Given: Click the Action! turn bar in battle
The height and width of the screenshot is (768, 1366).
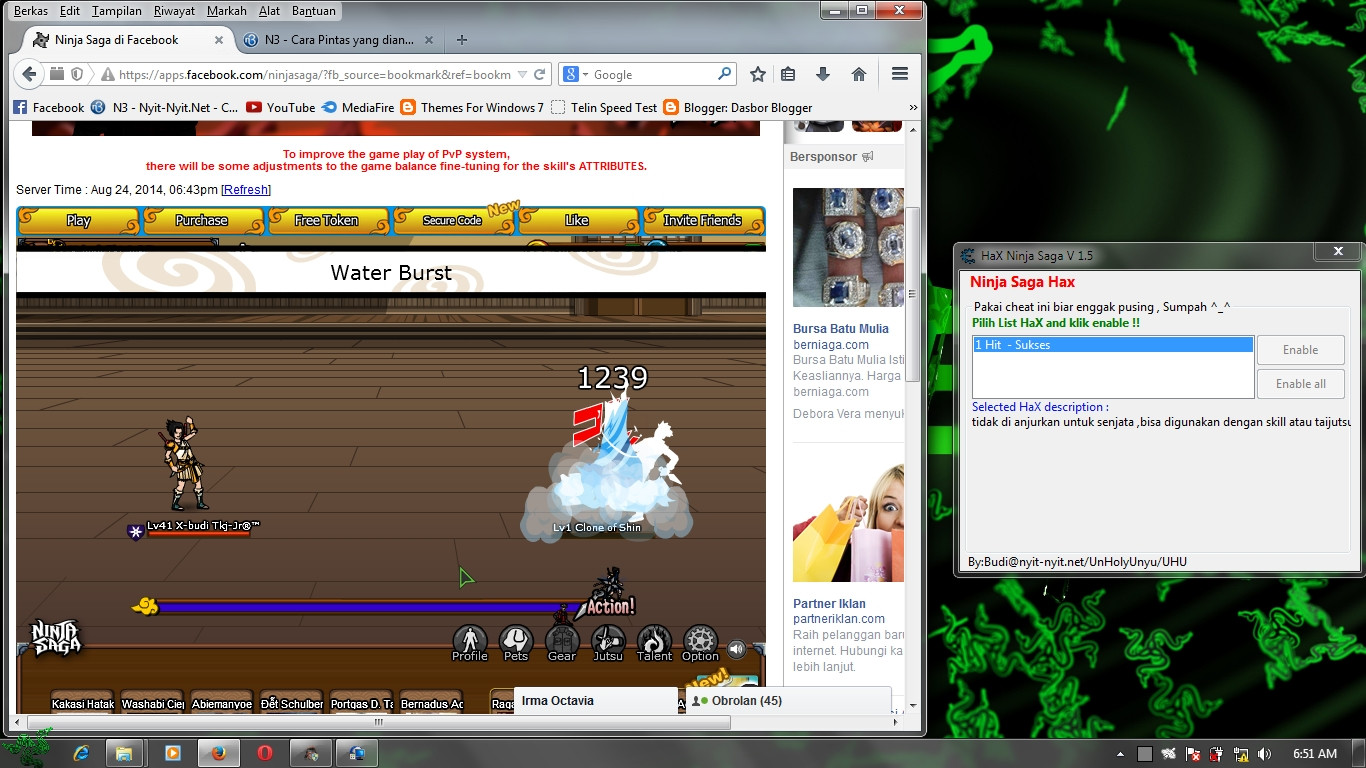Looking at the screenshot, I should [x=385, y=607].
